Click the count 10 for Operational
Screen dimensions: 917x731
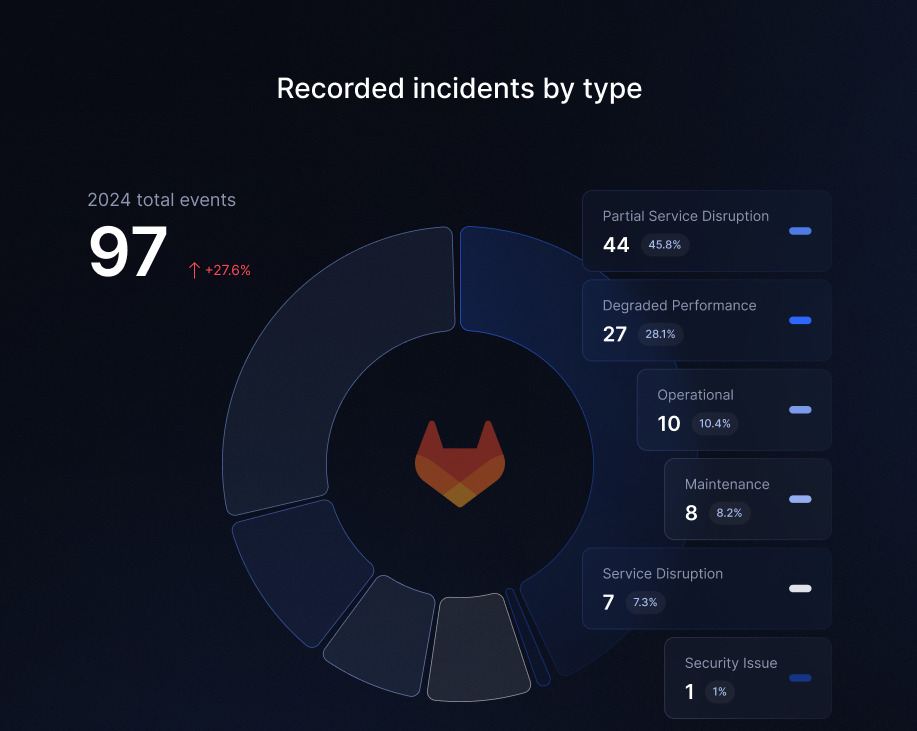click(669, 423)
